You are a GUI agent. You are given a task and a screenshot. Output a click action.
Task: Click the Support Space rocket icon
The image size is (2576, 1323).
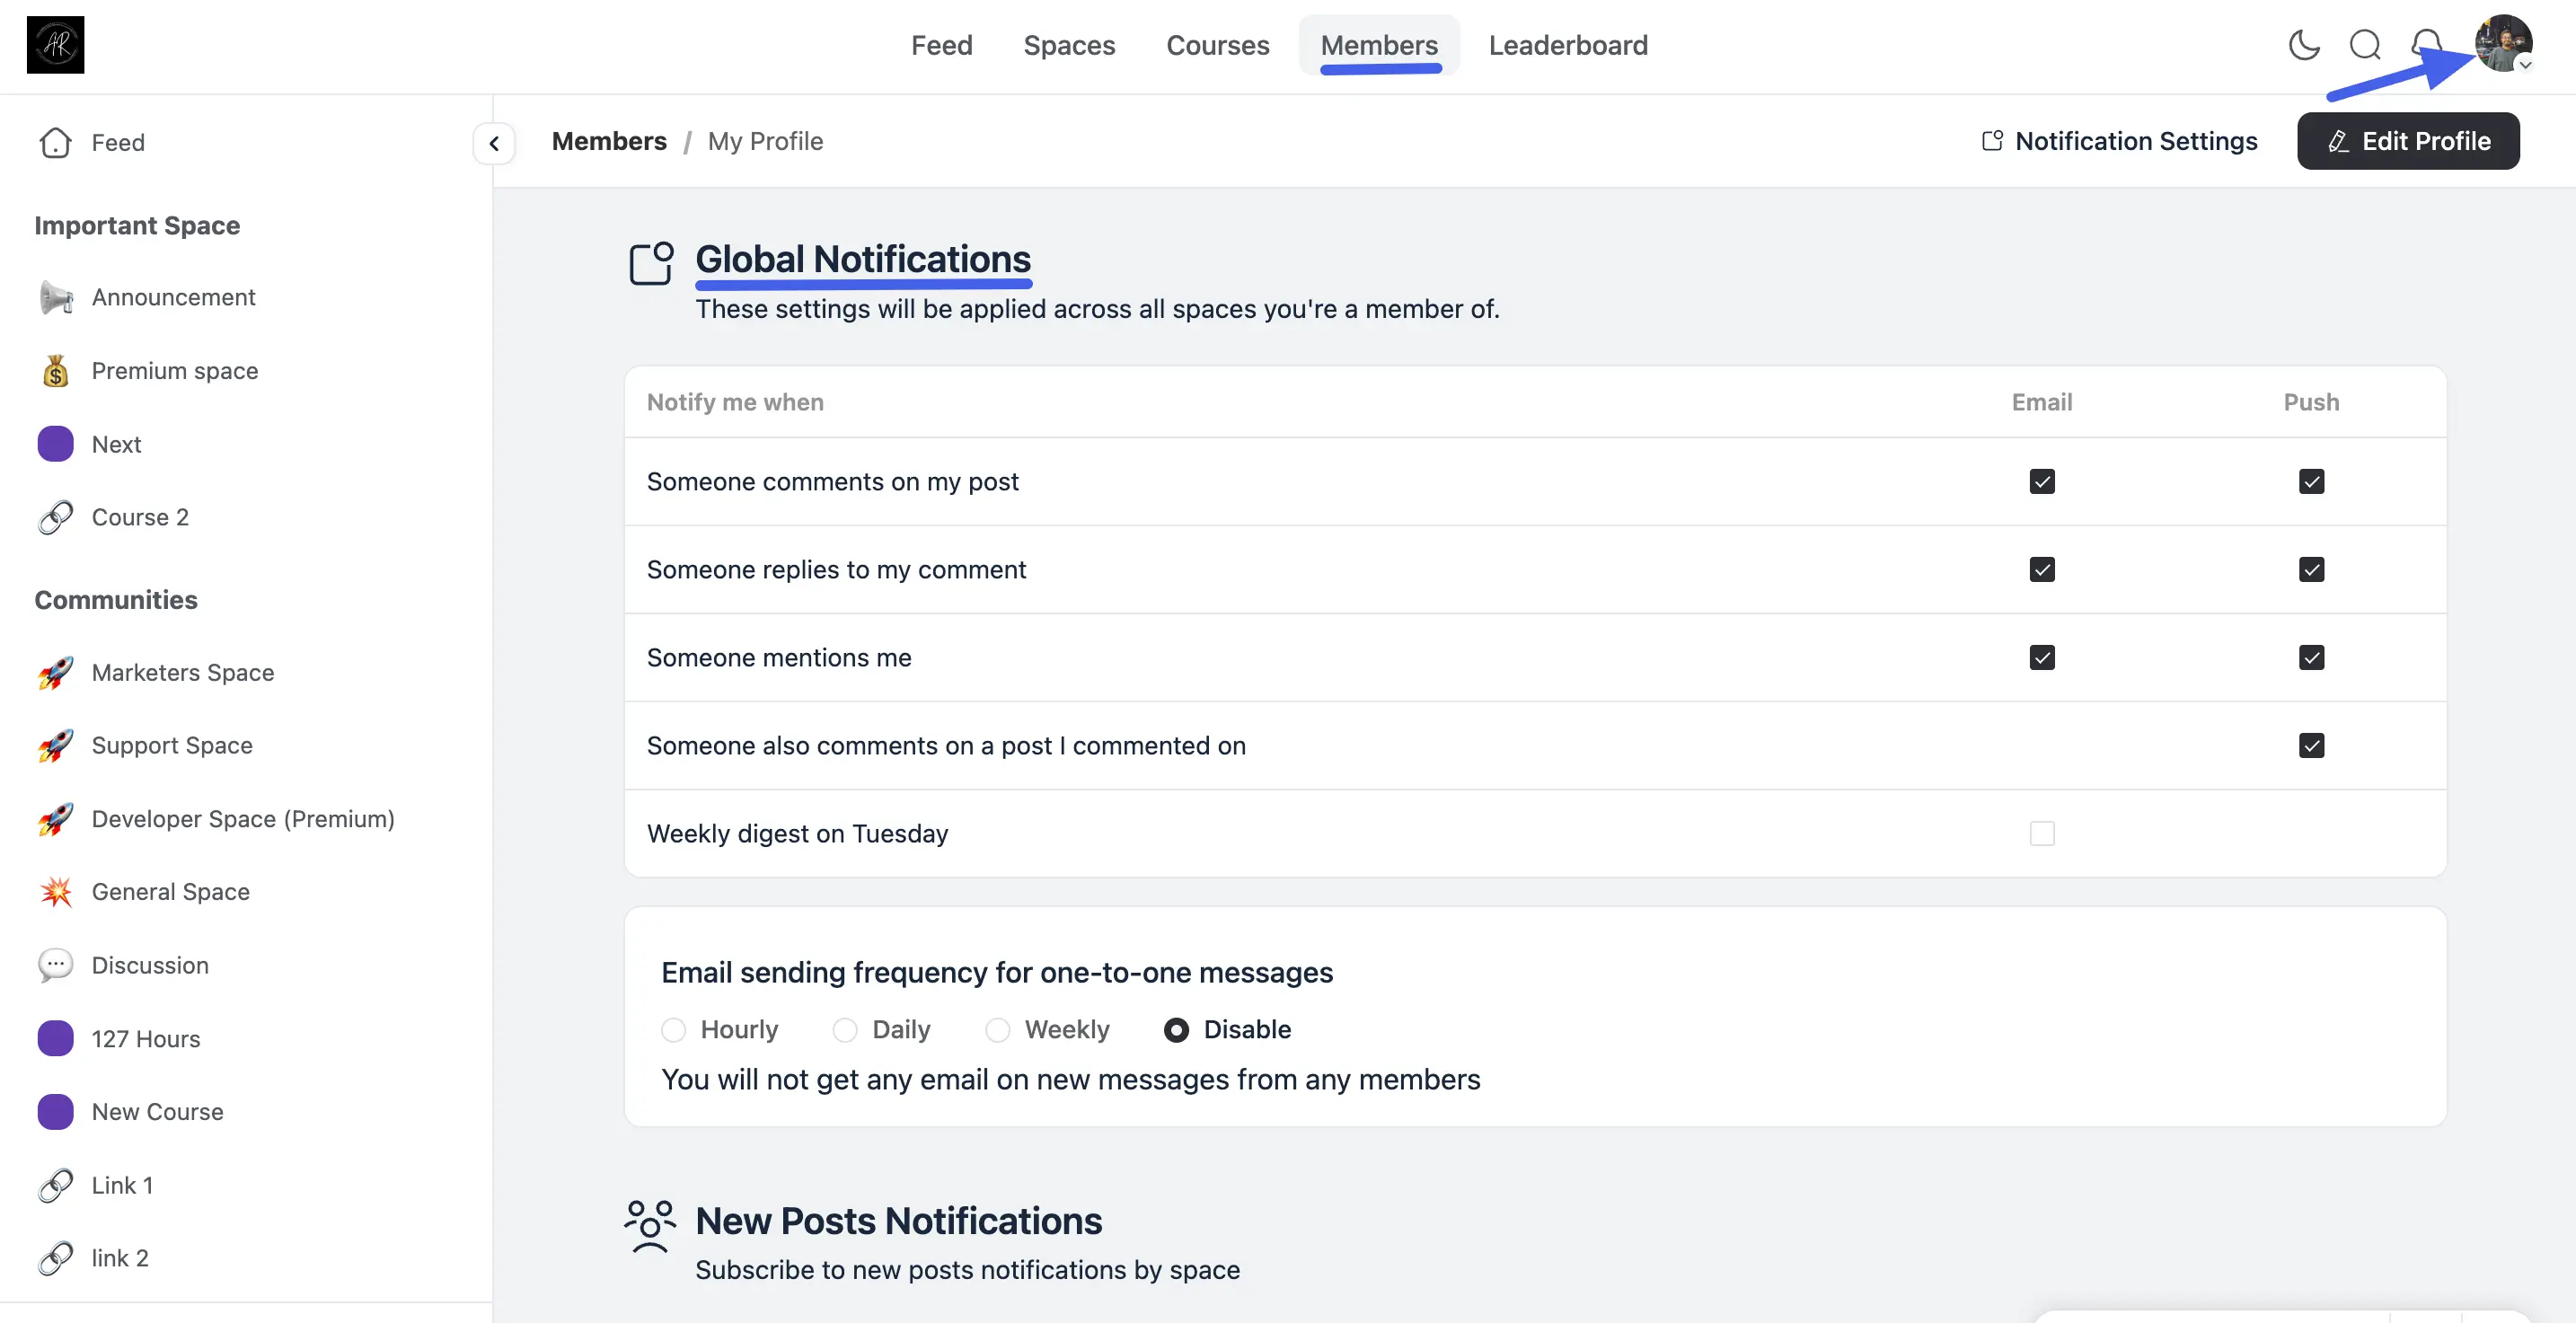click(x=55, y=745)
